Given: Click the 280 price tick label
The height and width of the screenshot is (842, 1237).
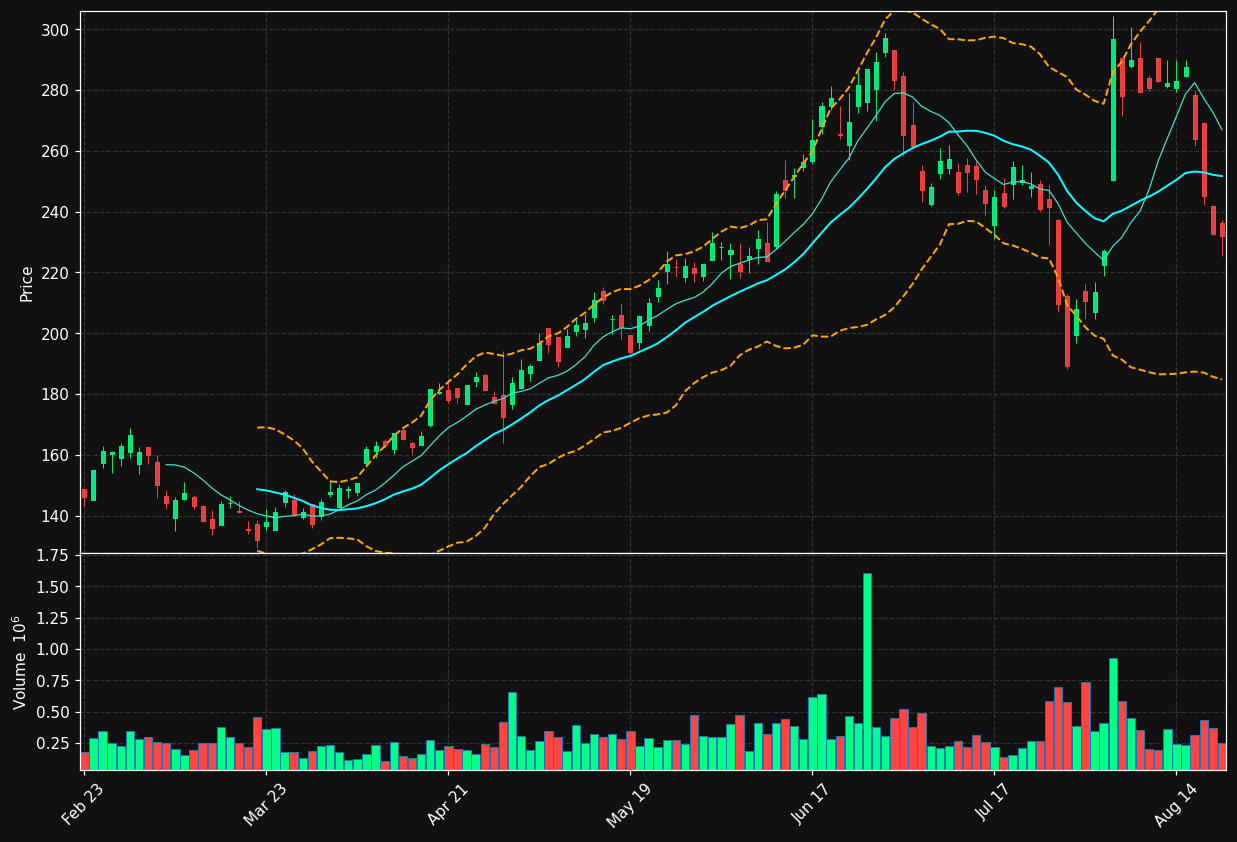Looking at the screenshot, I should [x=56, y=91].
